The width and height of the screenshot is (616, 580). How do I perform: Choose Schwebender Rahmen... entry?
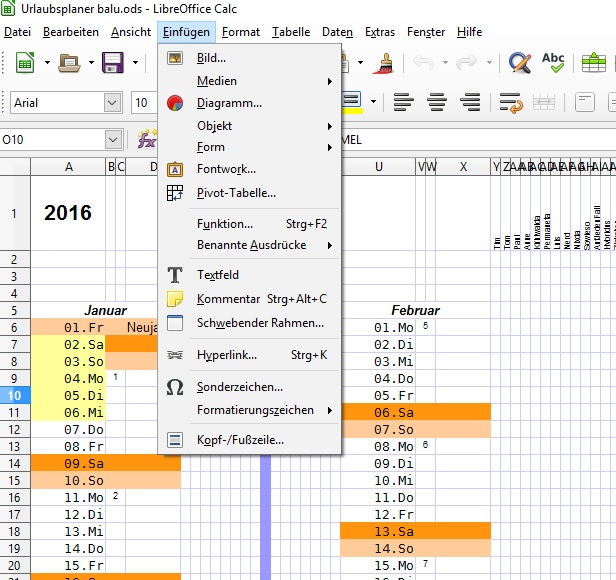(x=249, y=323)
